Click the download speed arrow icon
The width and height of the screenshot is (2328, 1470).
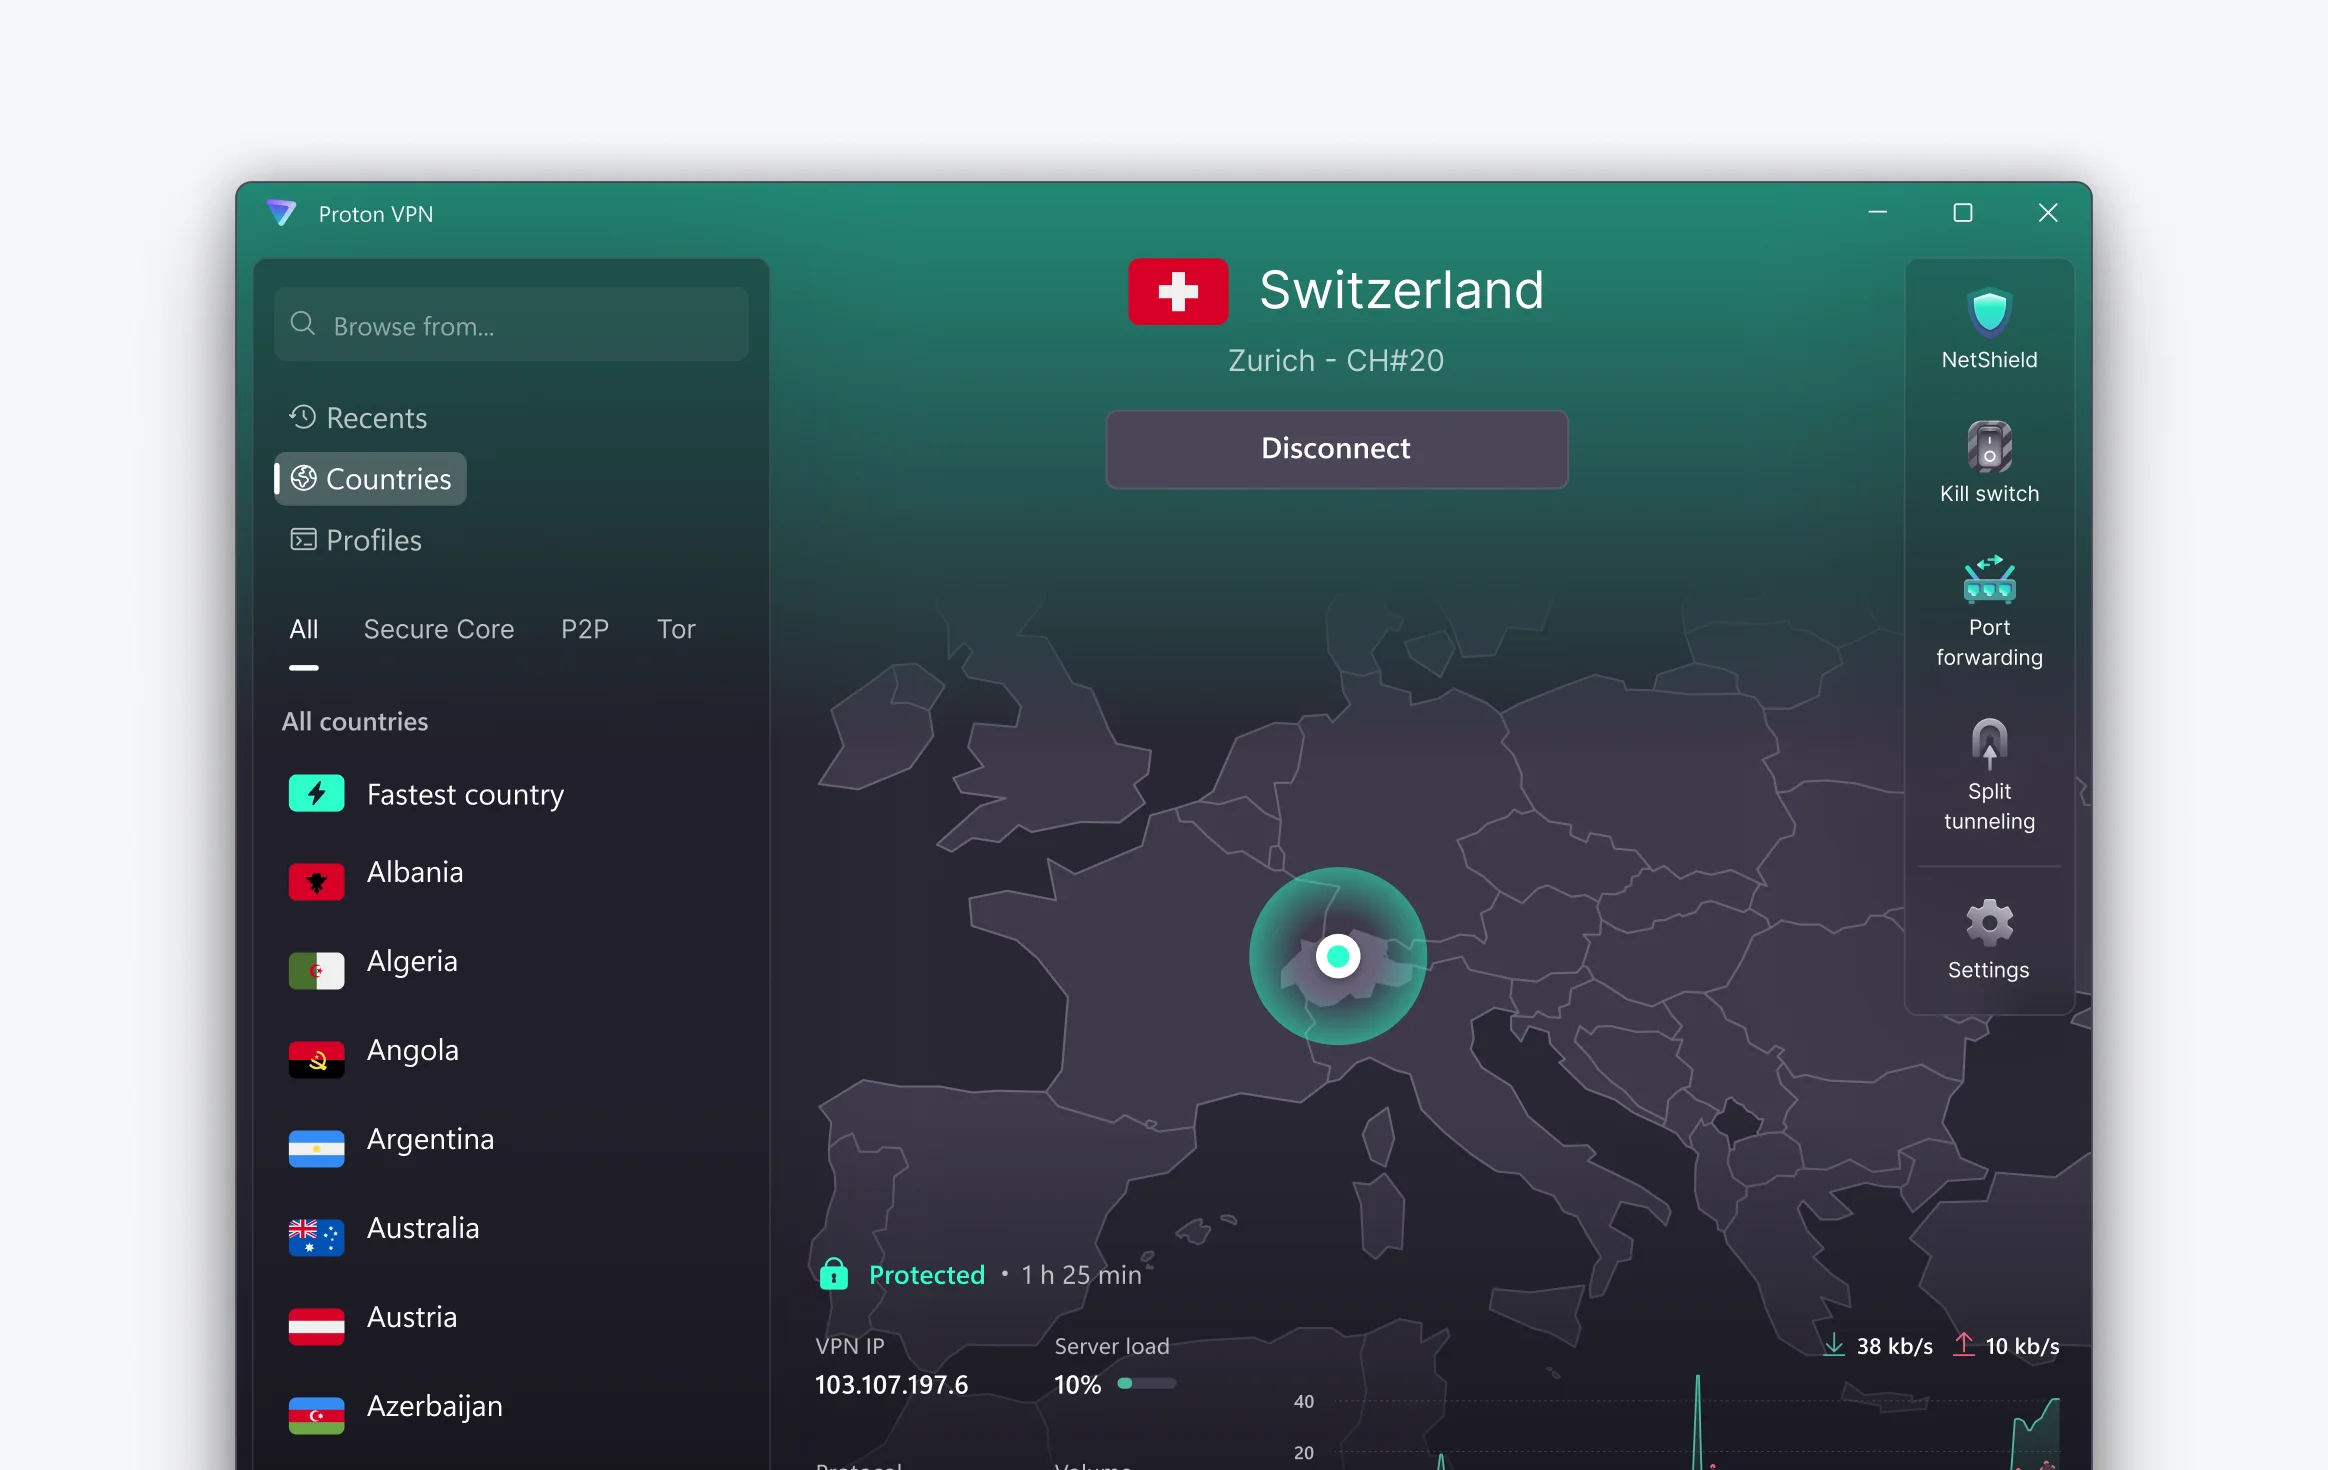coord(1833,1345)
